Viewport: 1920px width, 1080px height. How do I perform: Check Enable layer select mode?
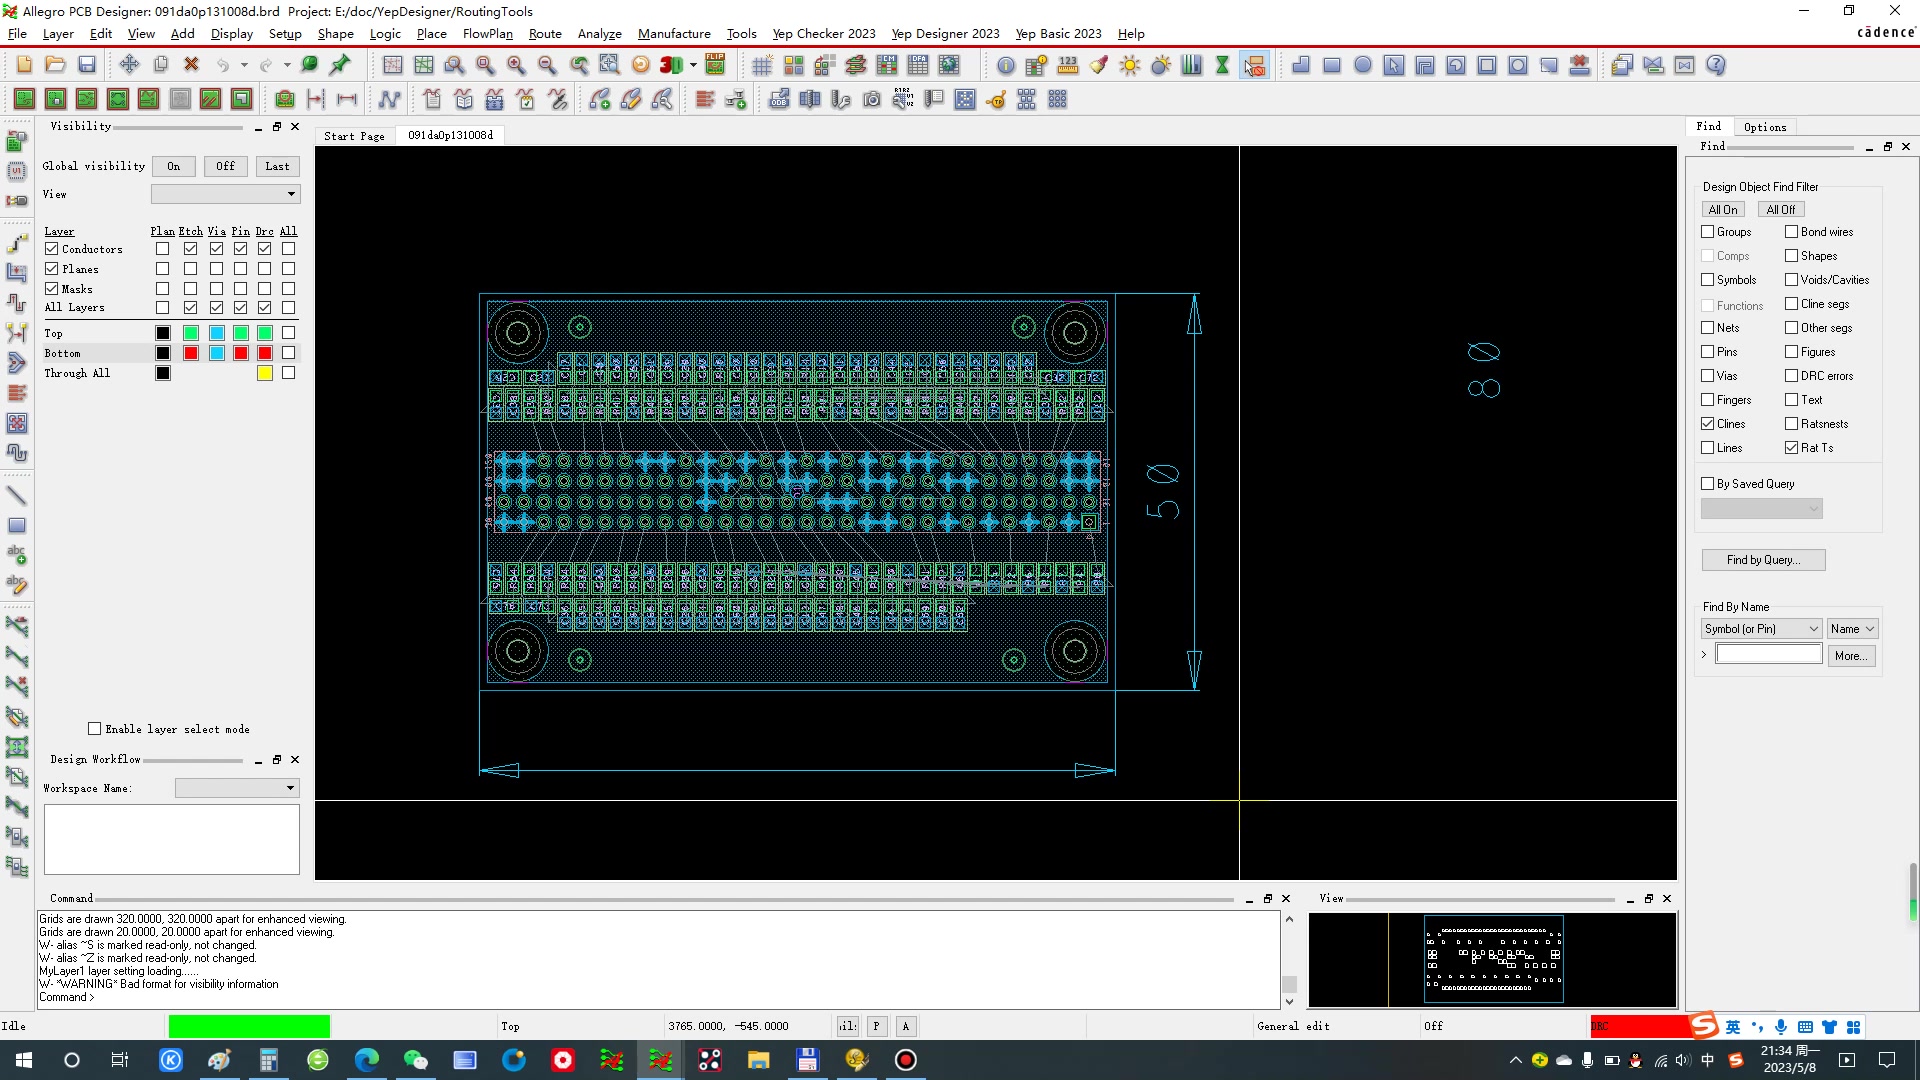tap(95, 729)
